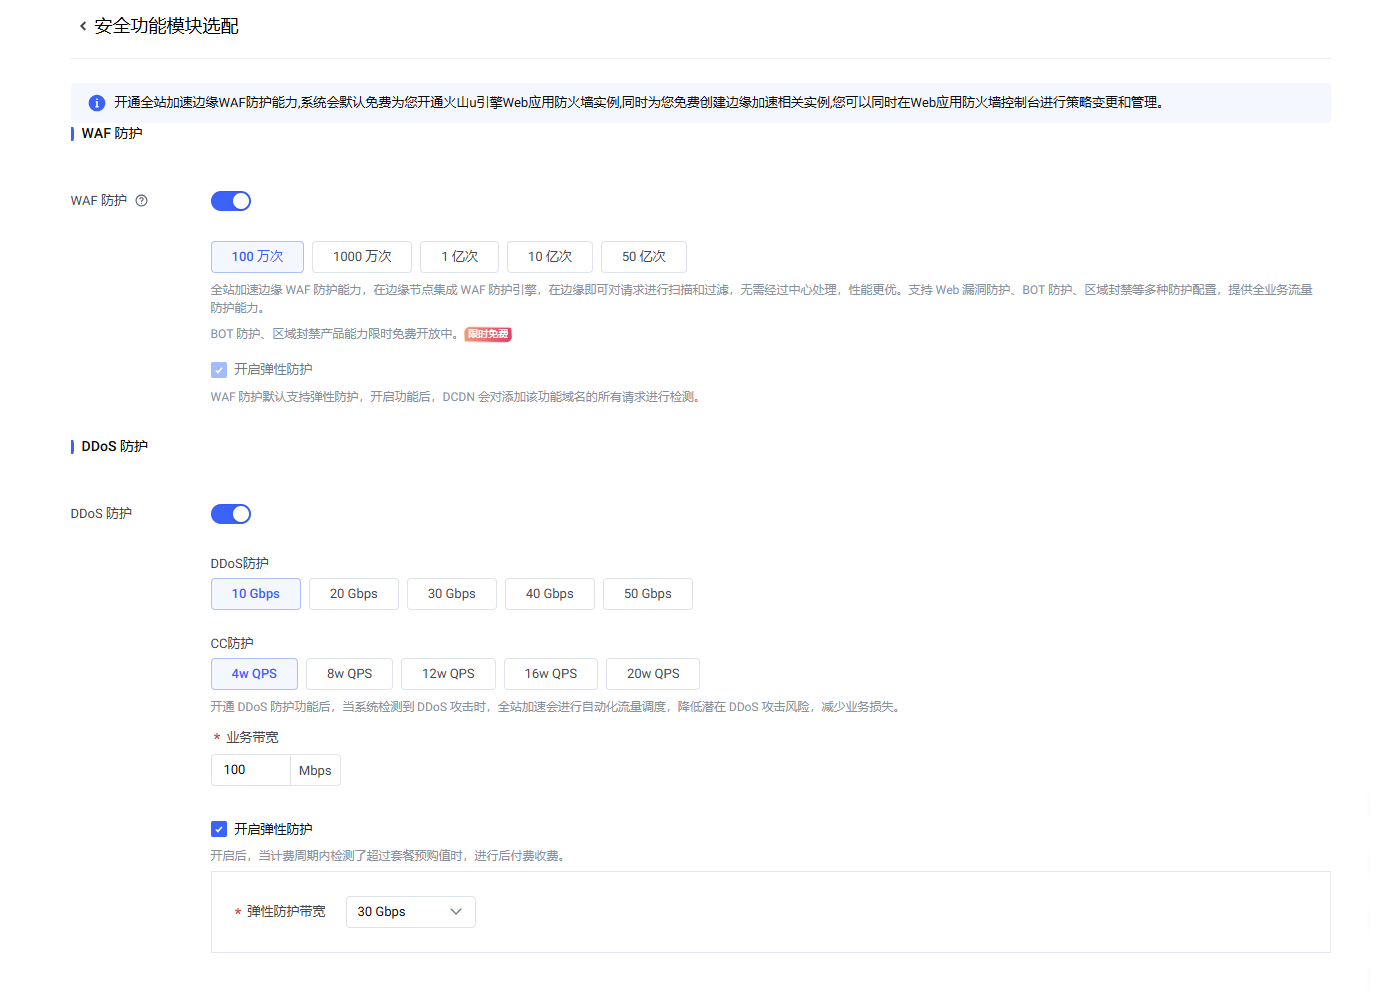1388x1004 pixels.
Task: Disable the DDoS 防护 toggle switch
Action: point(231,514)
